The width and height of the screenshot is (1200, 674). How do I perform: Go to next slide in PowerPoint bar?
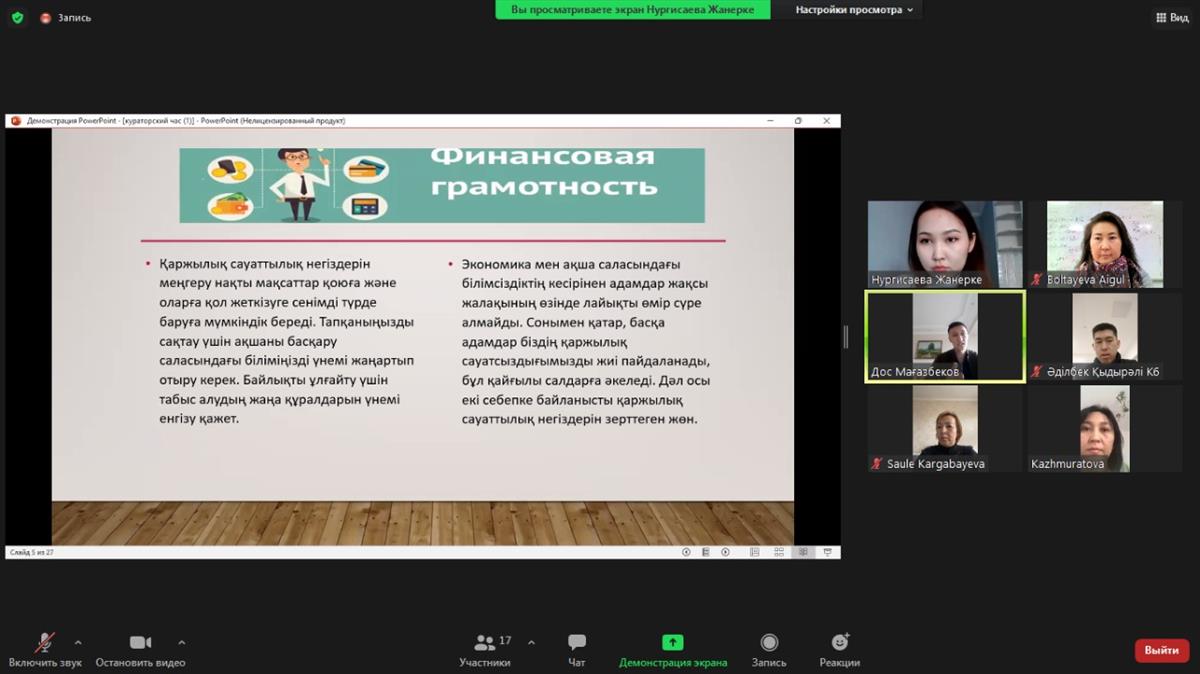(726, 552)
